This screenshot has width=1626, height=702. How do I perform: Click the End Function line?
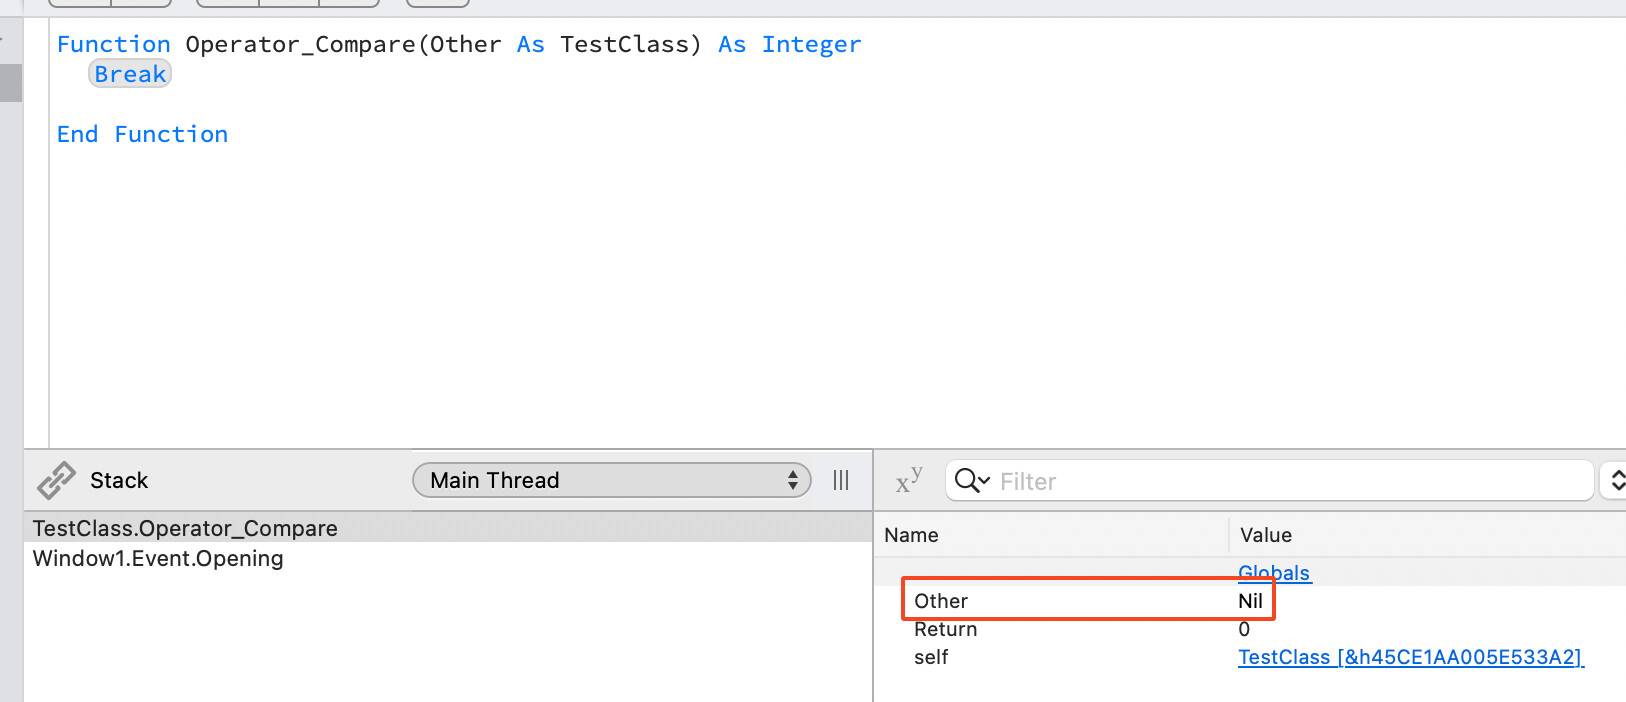tap(142, 134)
